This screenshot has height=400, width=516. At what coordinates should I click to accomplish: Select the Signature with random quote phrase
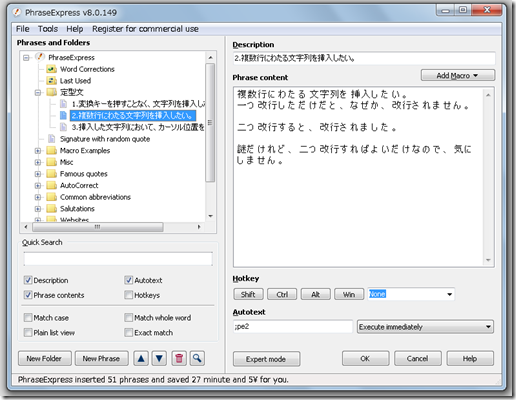105,139
